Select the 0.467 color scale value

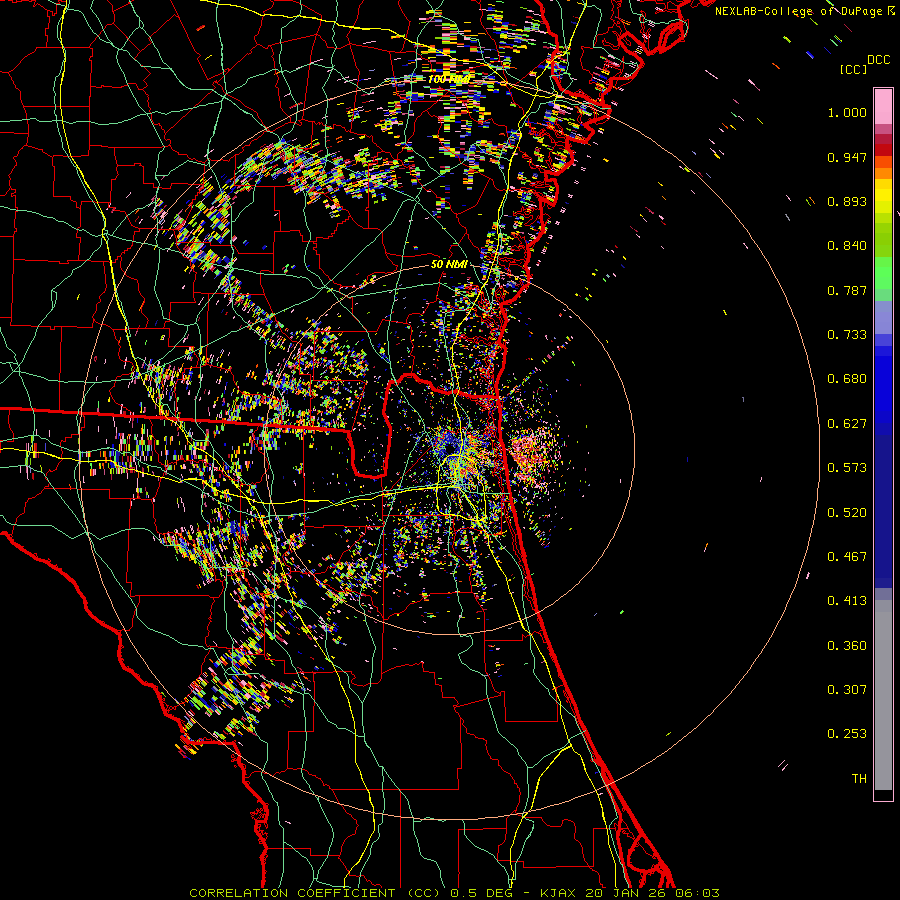point(847,557)
